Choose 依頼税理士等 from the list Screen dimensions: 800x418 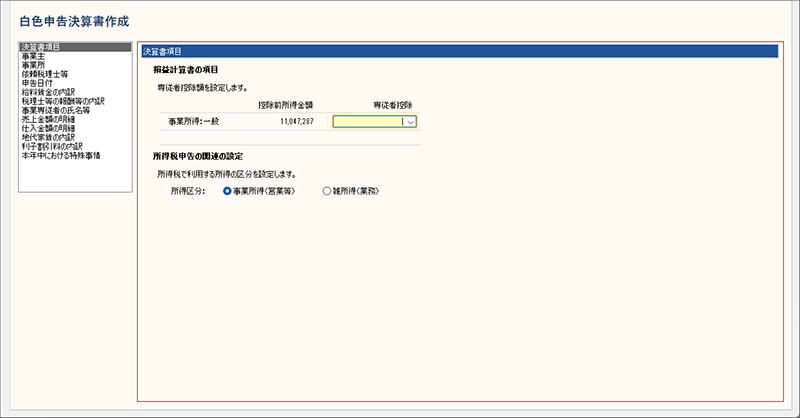pos(43,74)
